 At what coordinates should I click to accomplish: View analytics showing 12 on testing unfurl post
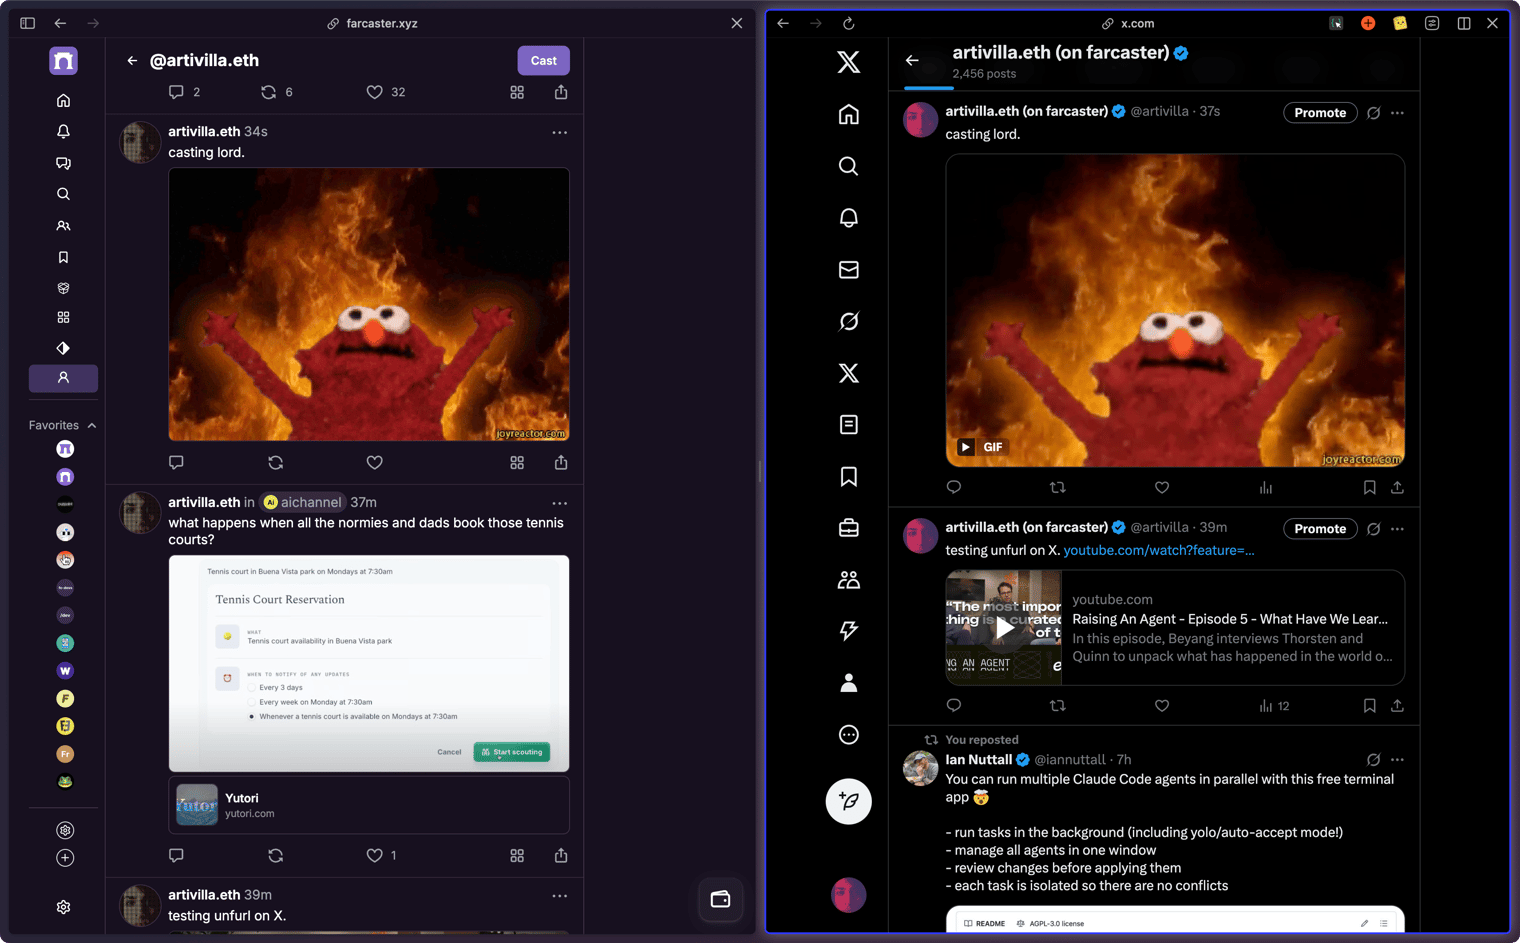click(1274, 706)
